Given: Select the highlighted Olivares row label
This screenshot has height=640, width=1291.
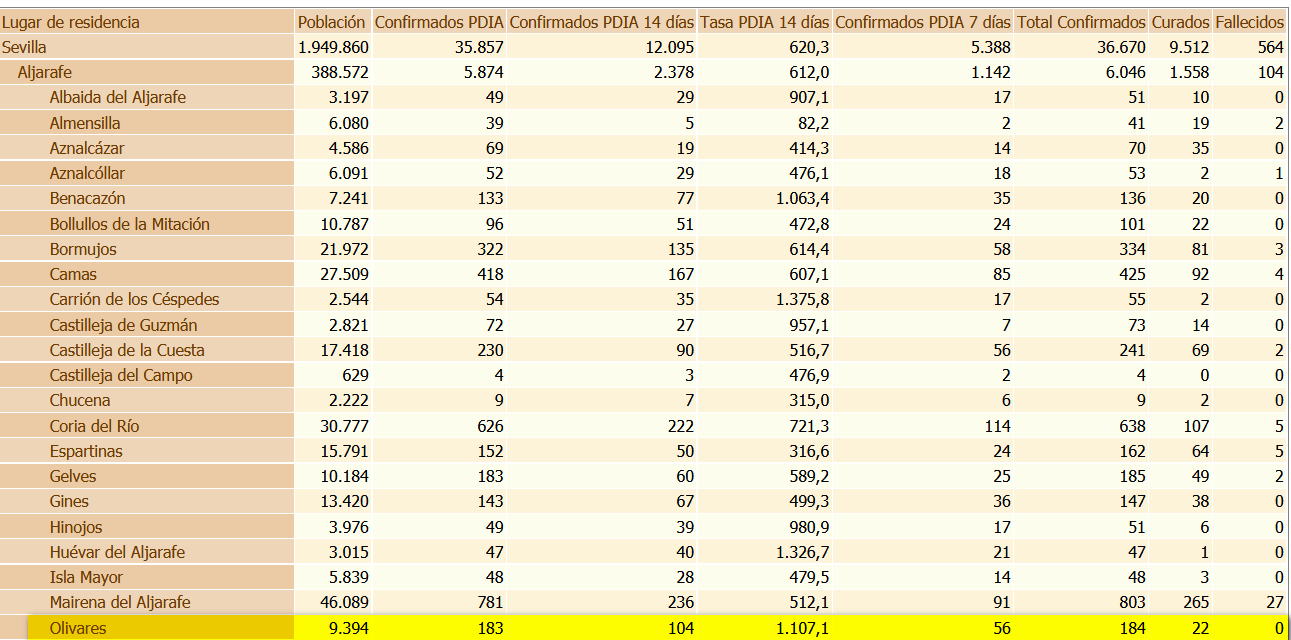Looking at the screenshot, I should [x=78, y=628].
